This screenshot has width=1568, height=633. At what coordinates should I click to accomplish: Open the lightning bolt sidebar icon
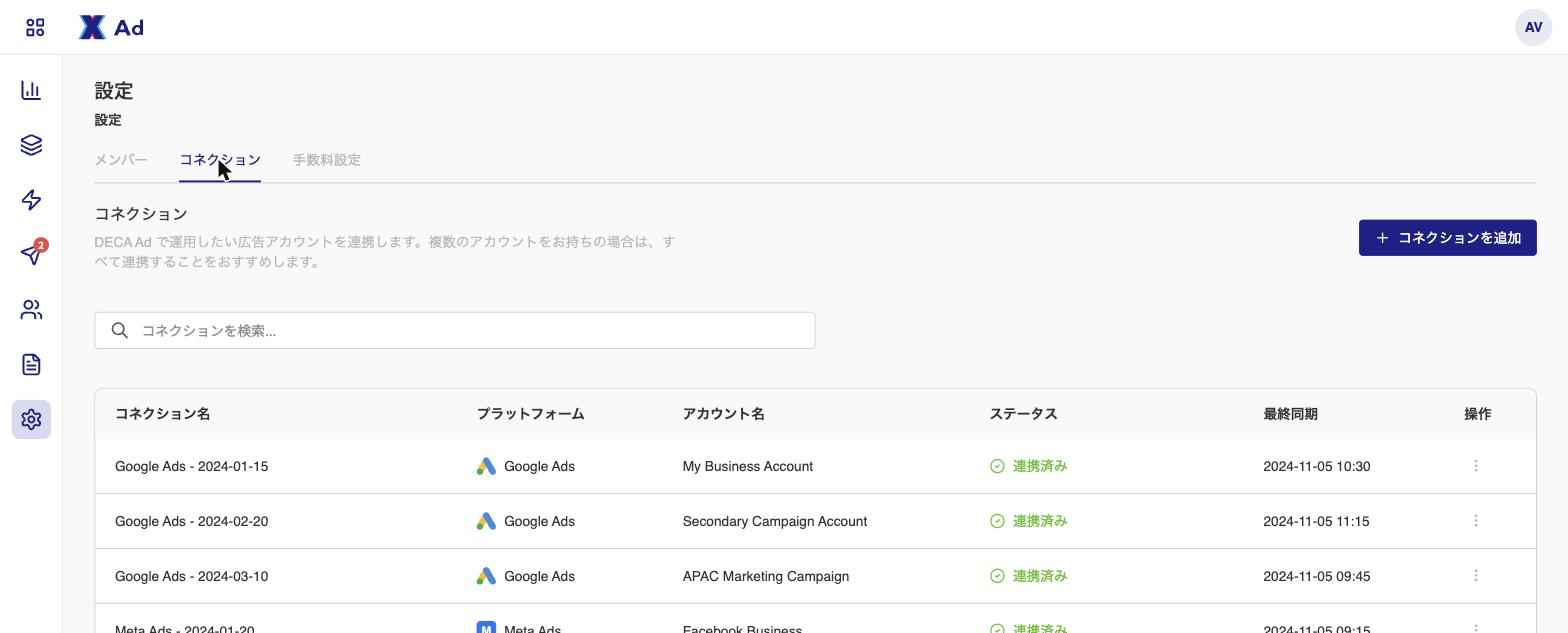click(31, 200)
